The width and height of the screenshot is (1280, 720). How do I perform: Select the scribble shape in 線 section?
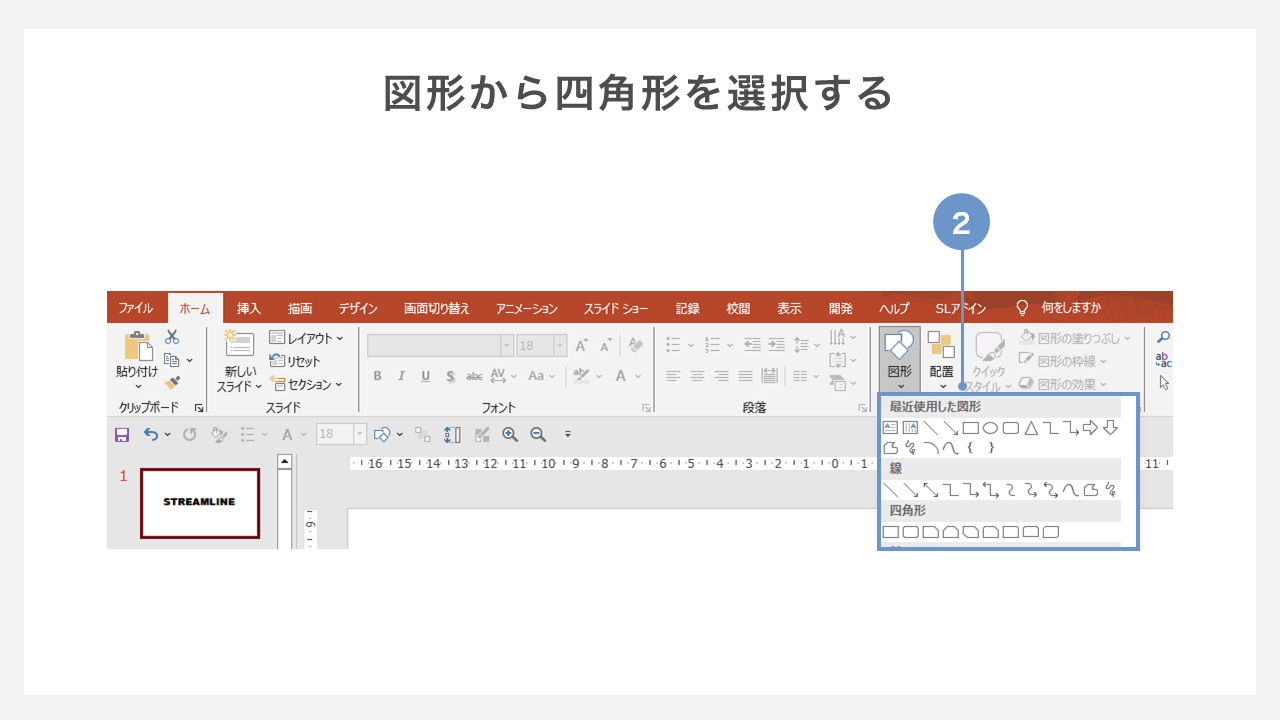pyautogui.click(x=1110, y=489)
